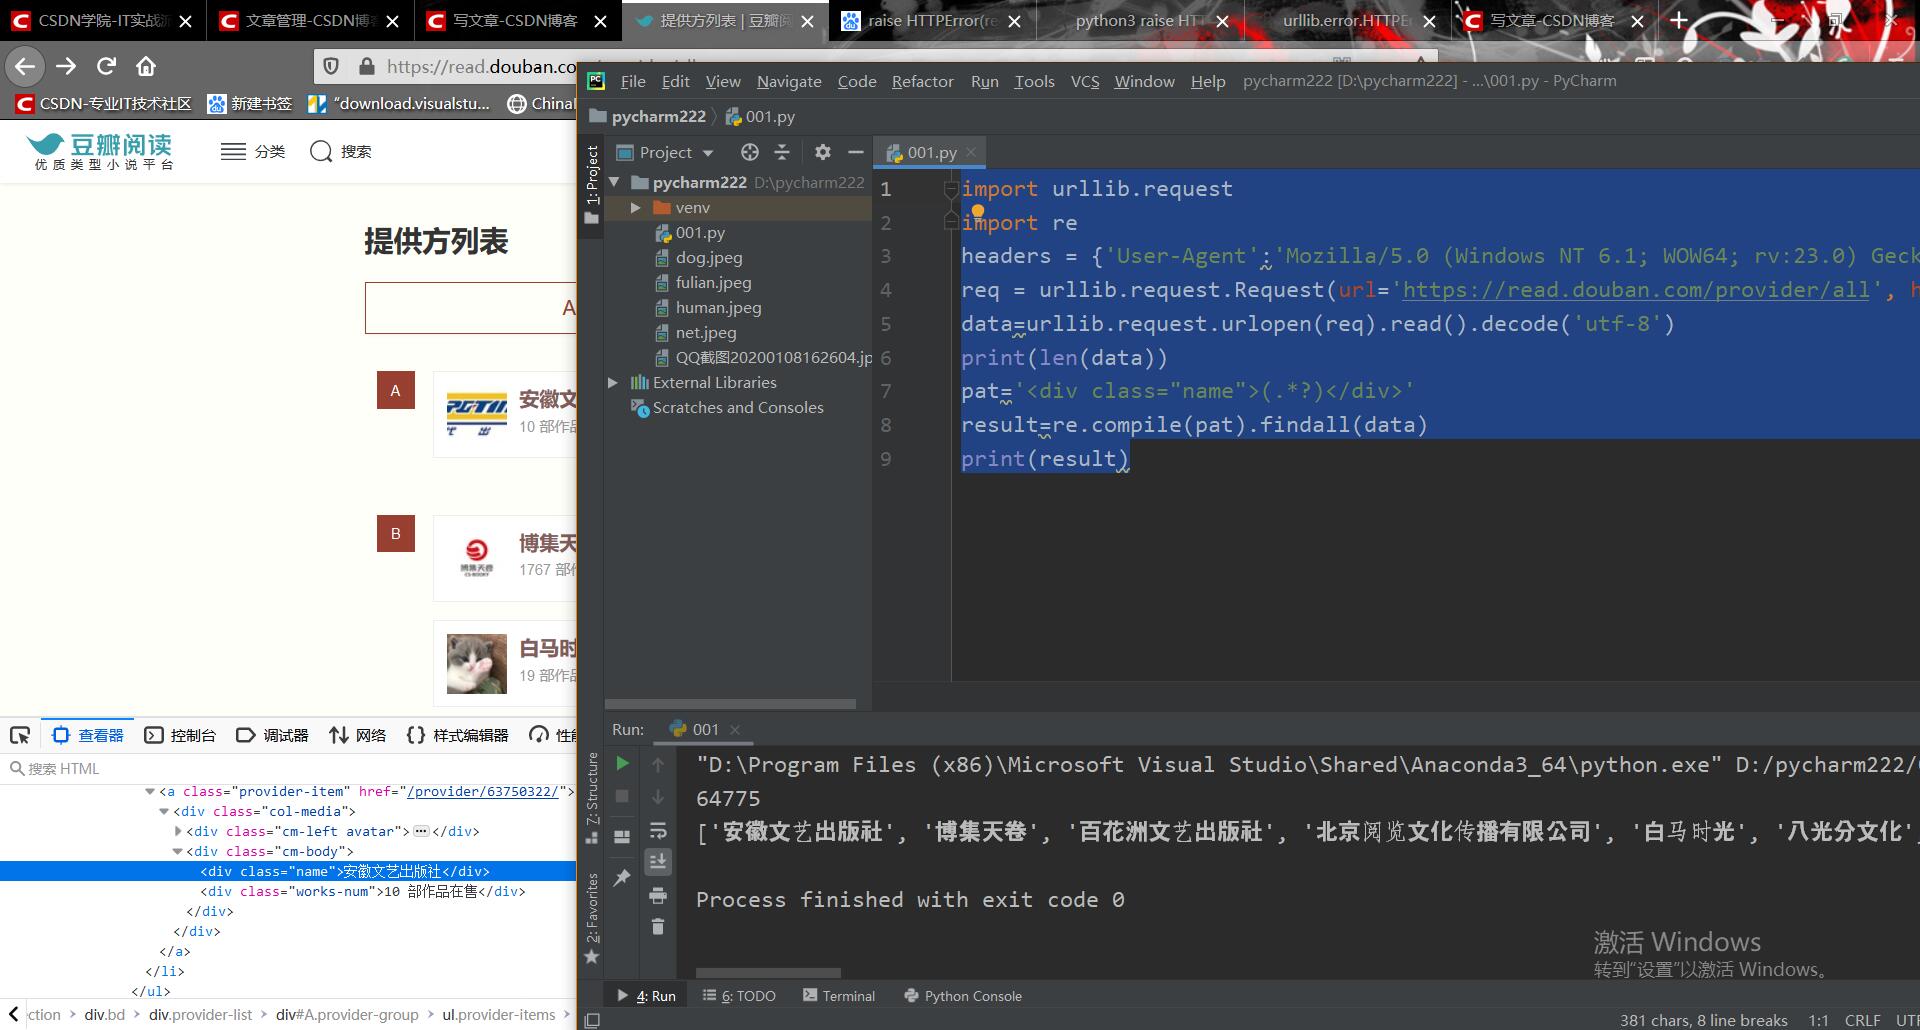1920x1030 pixels.
Task: Restore layout icon in Run panel
Action: [622, 836]
